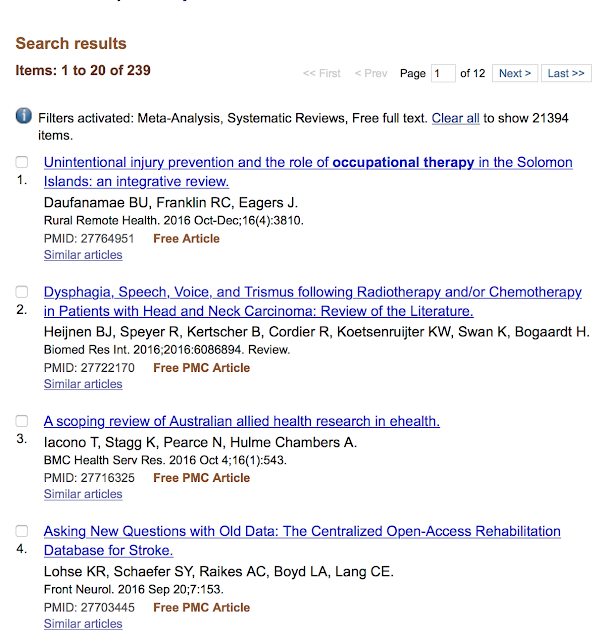Click Free PMC Article label for PMID 27722170
The height and width of the screenshot is (640, 598).
click(x=202, y=368)
